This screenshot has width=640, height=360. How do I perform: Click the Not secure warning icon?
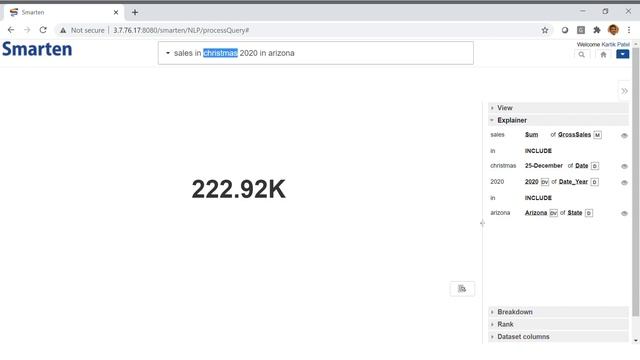63,30
